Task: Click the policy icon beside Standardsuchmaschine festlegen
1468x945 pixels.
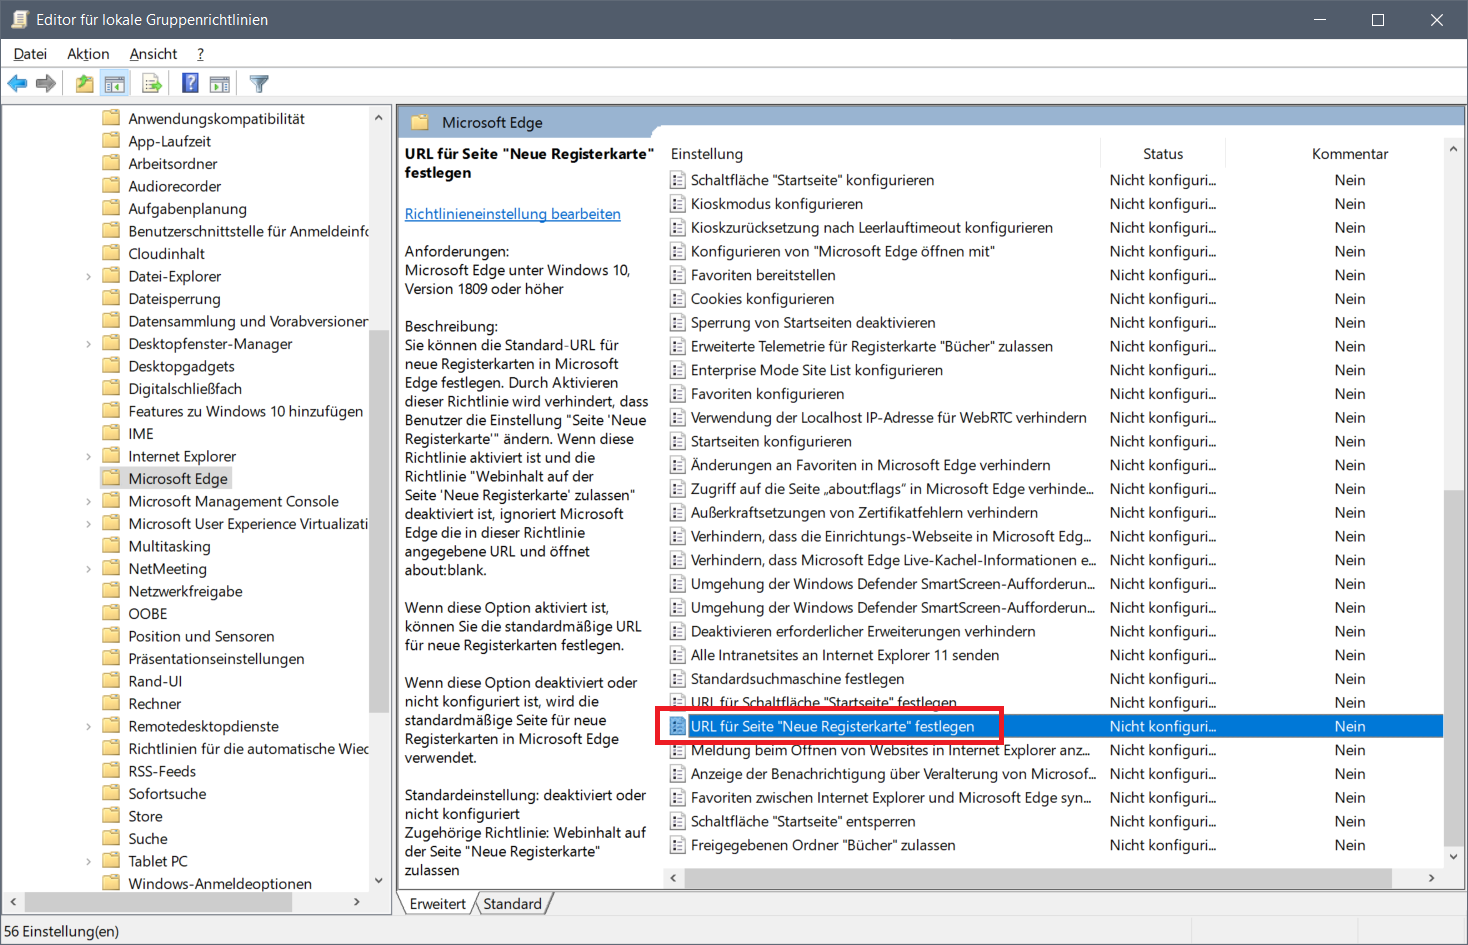Action: (x=678, y=679)
